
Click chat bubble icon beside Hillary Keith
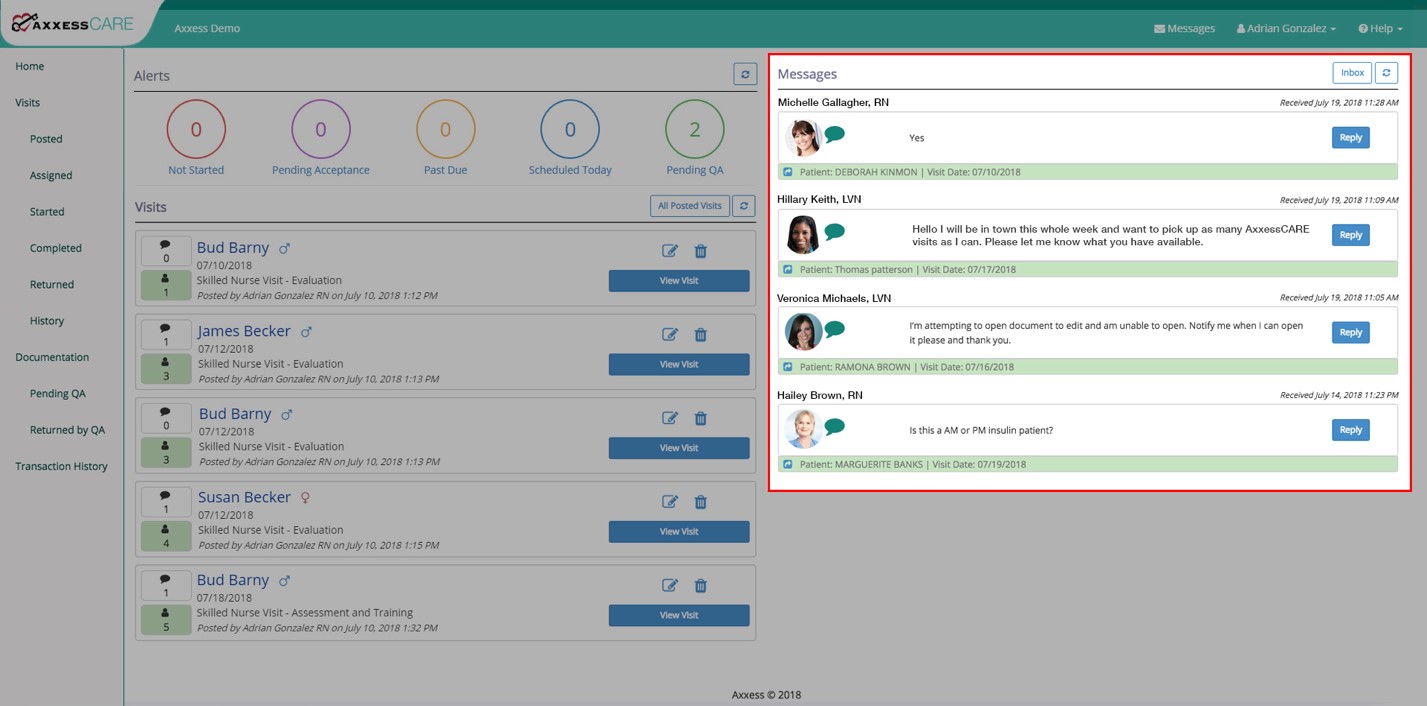click(835, 232)
